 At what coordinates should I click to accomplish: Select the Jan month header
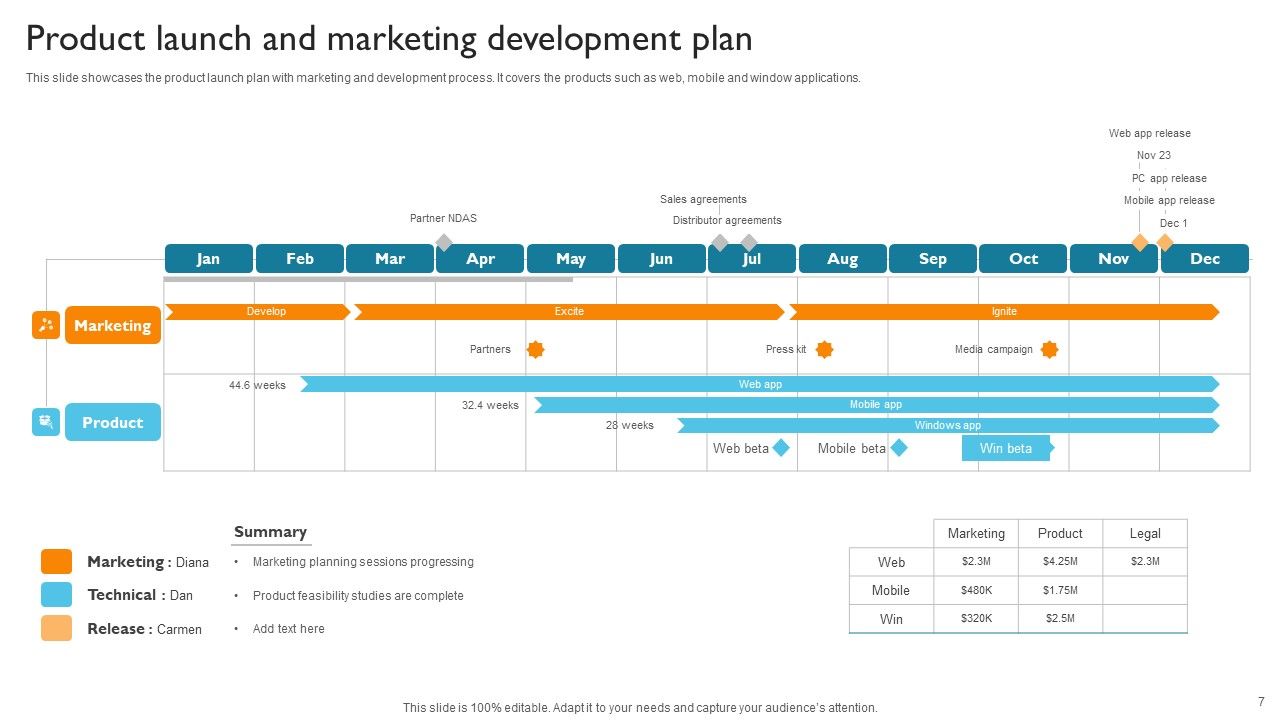click(x=208, y=258)
